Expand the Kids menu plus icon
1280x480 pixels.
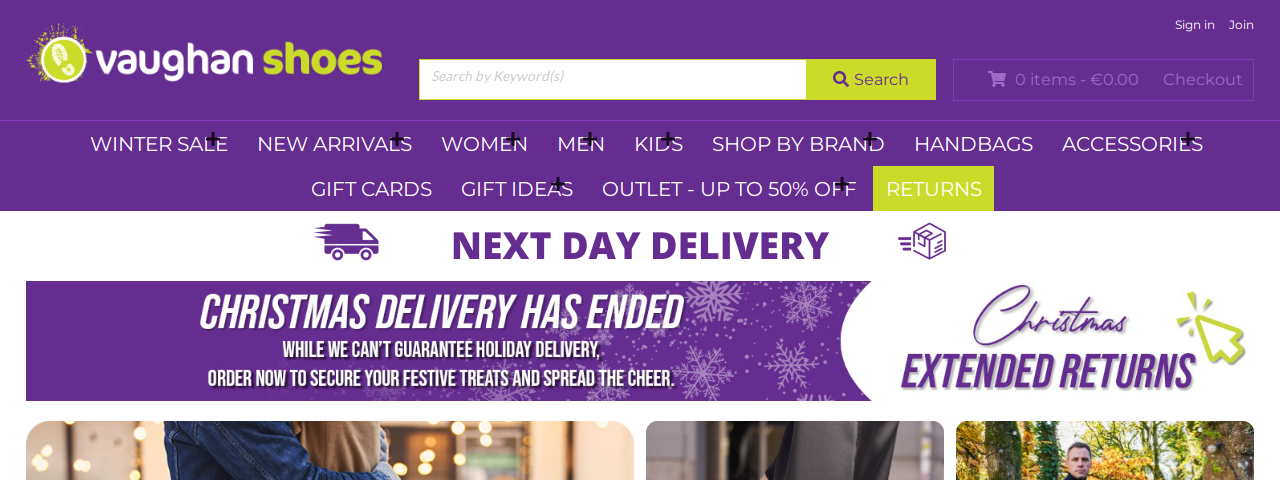click(x=668, y=139)
